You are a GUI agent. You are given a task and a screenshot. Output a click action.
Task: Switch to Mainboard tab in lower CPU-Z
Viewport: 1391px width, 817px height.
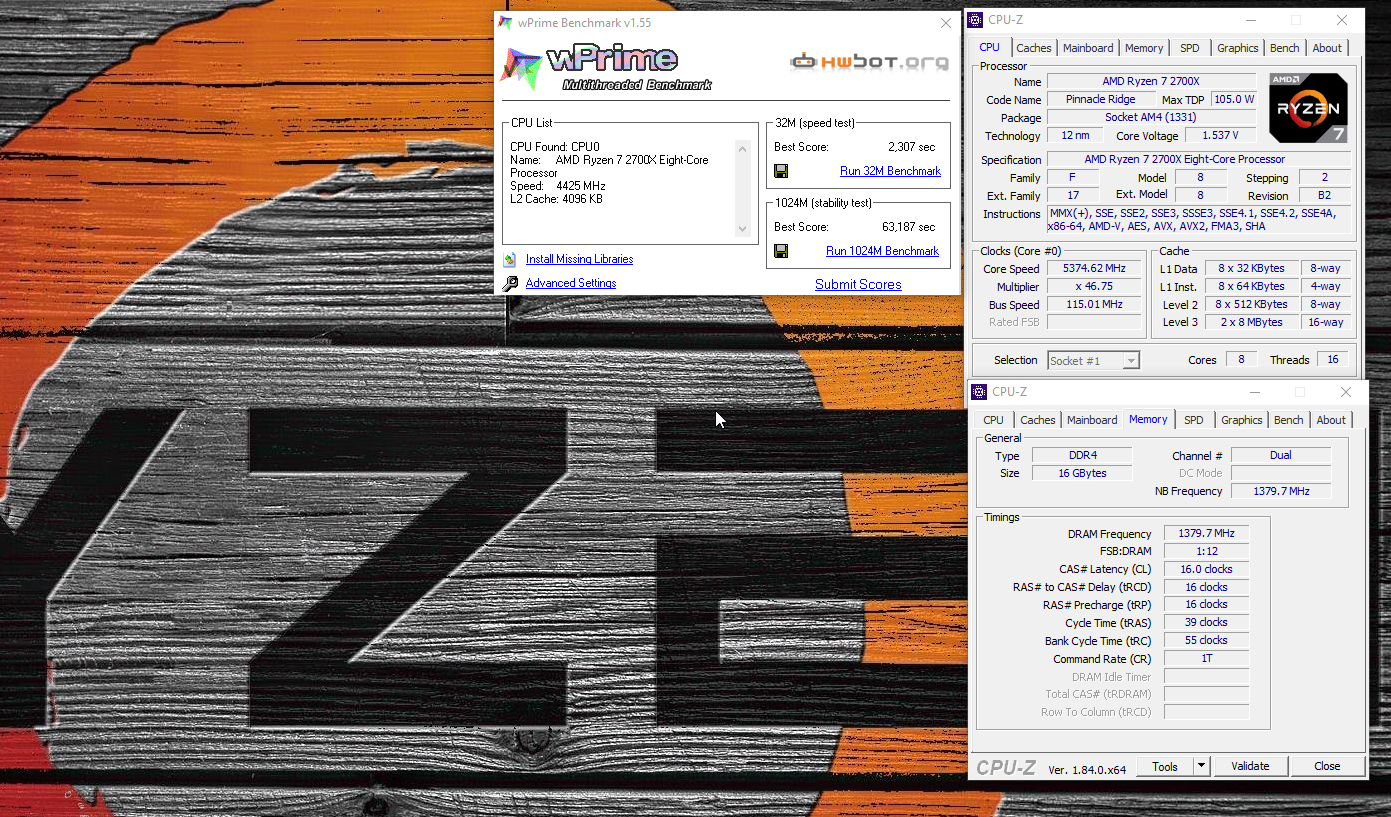tap(1092, 420)
